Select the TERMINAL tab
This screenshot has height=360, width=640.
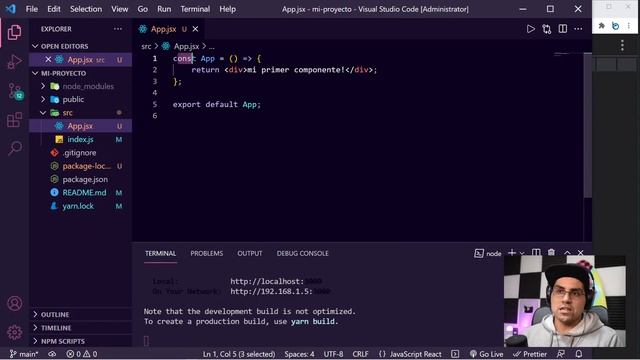[160, 253]
